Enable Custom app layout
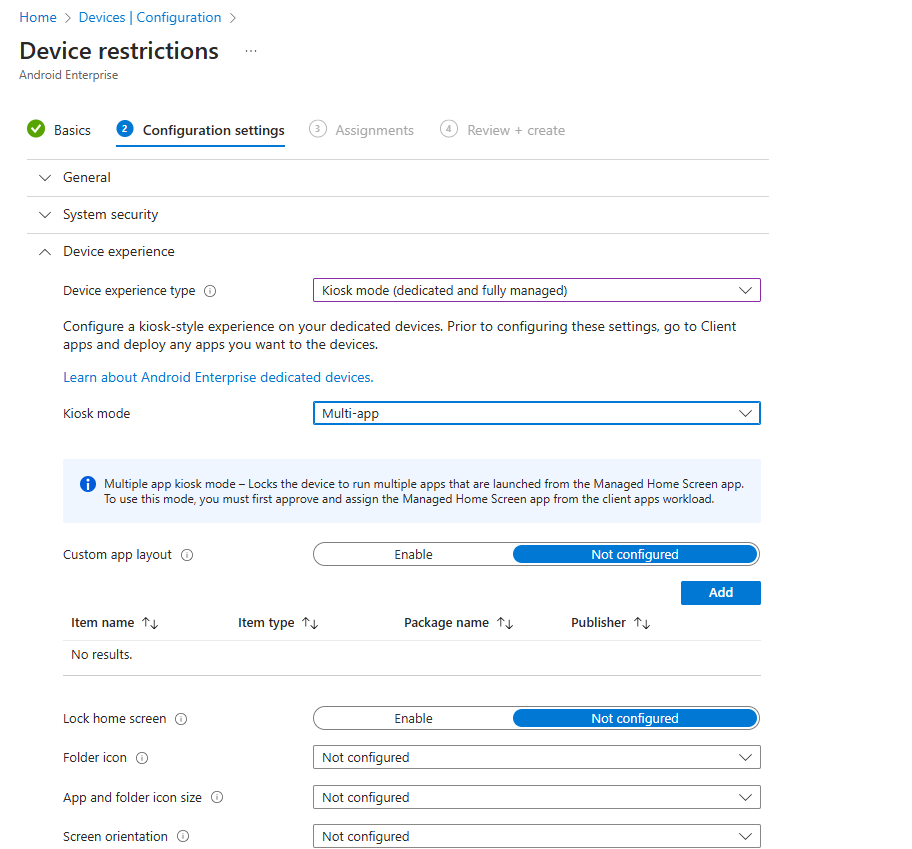 pos(413,554)
